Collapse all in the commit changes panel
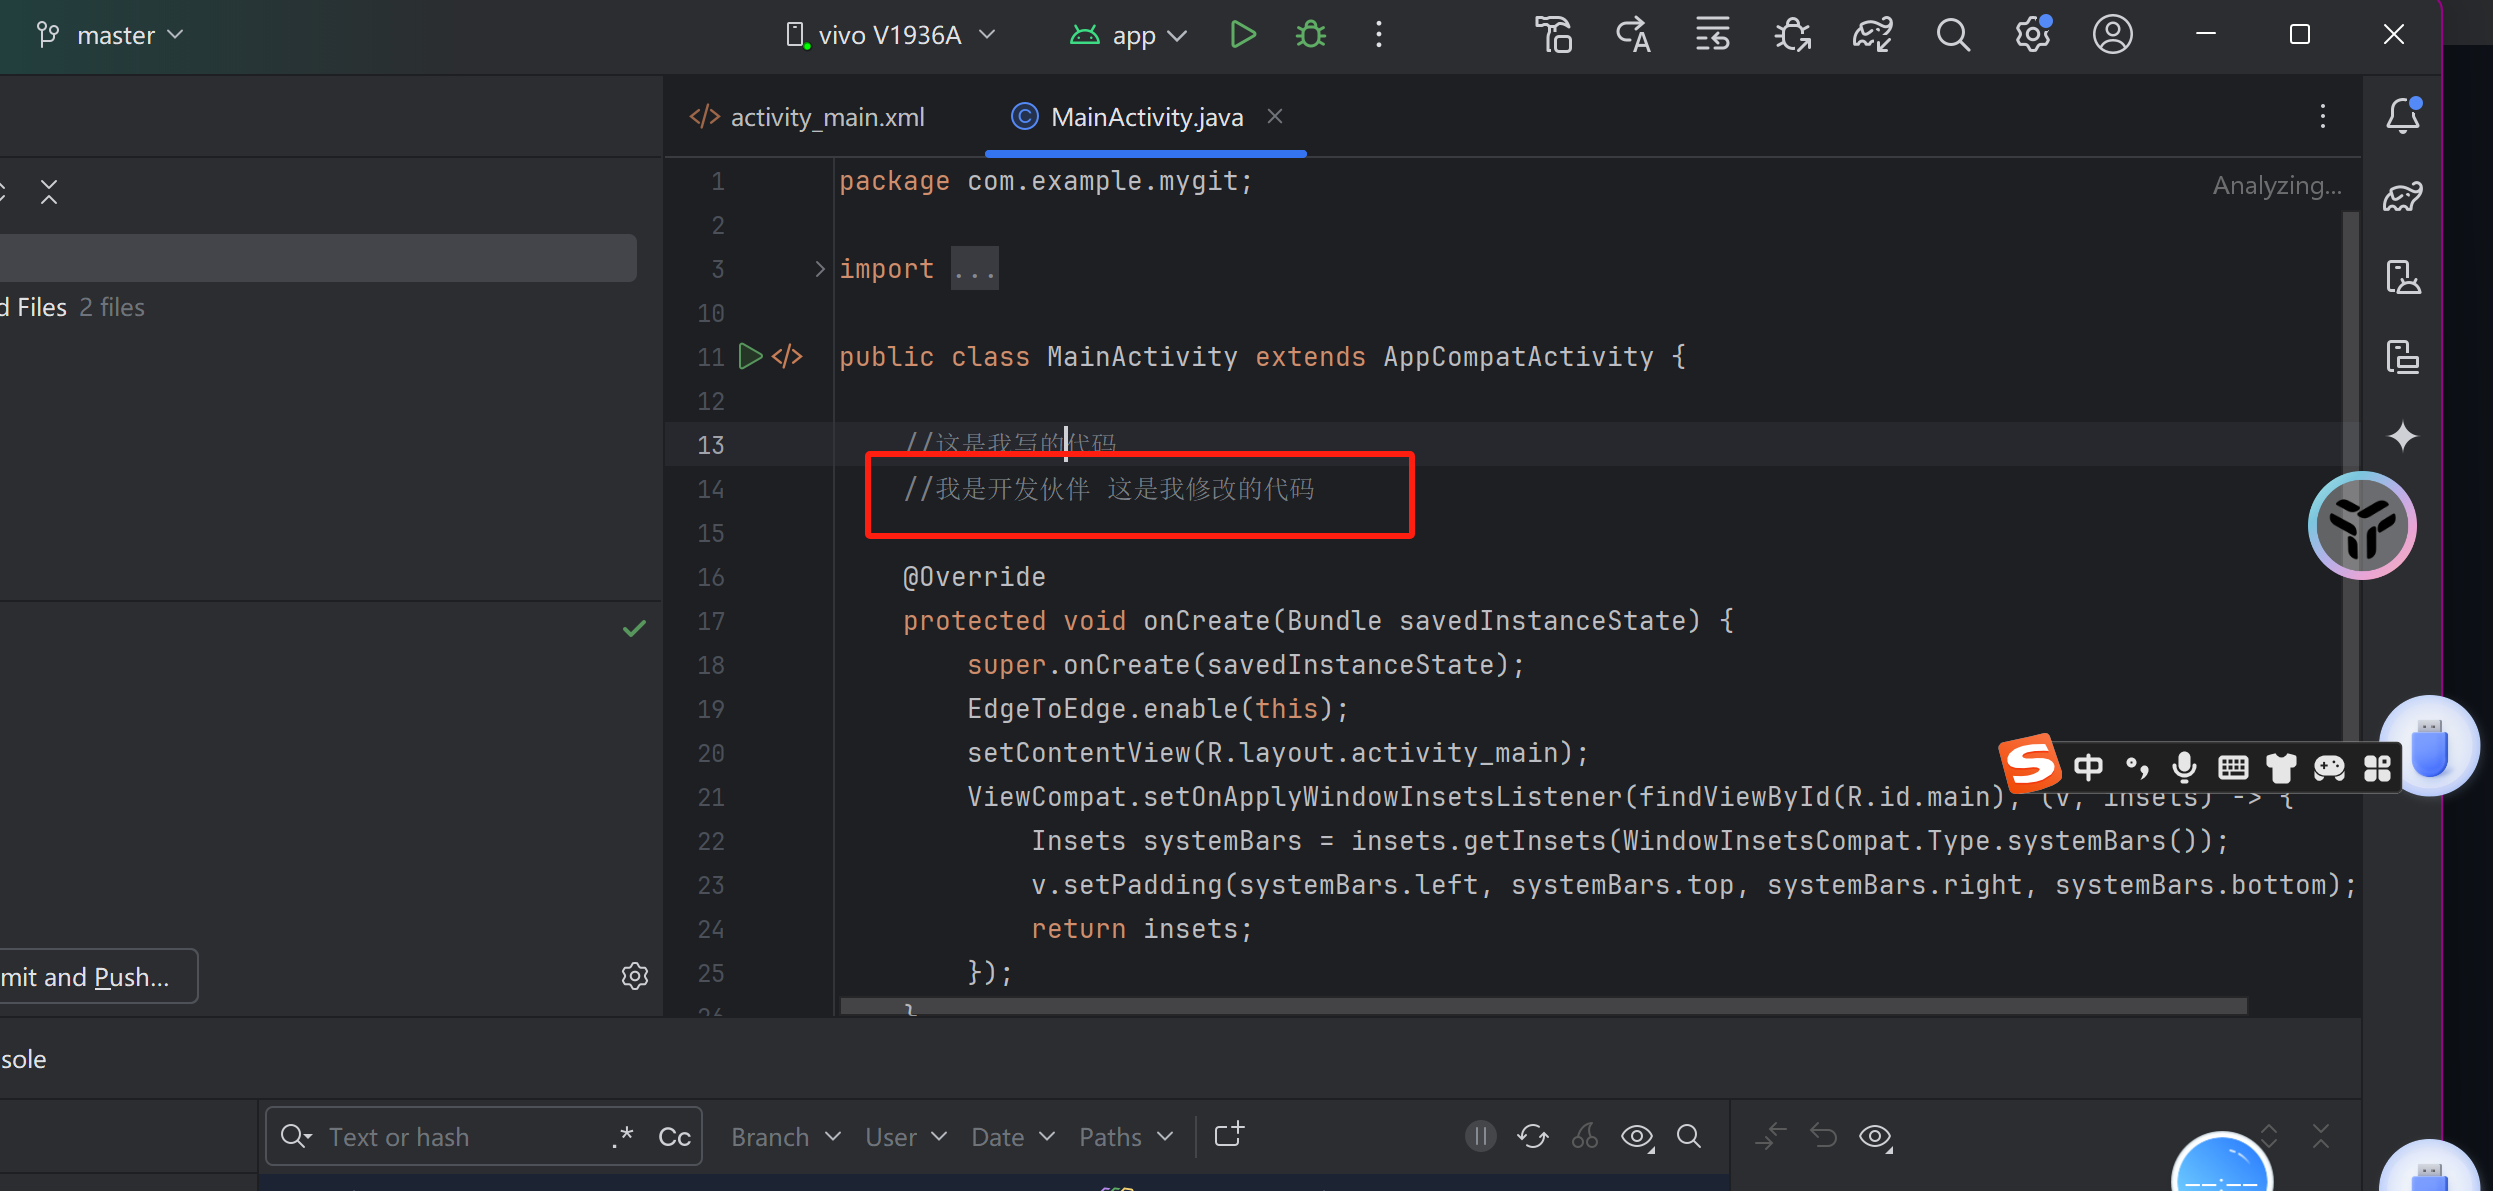This screenshot has width=2493, height=1191. click(49, 192)
